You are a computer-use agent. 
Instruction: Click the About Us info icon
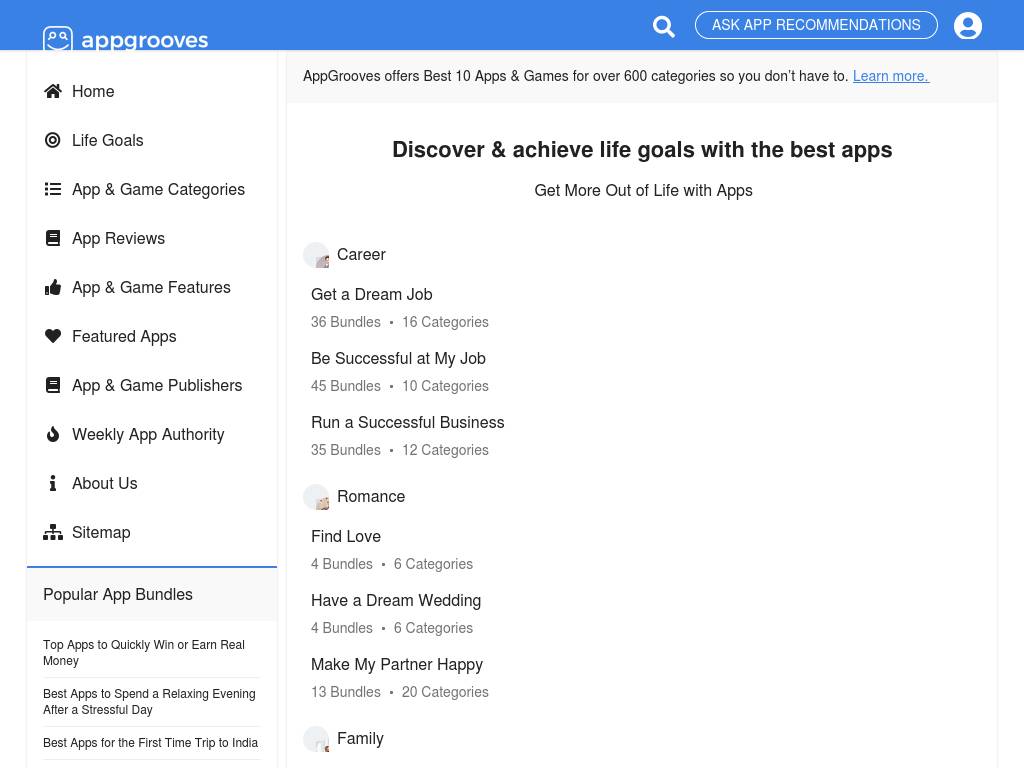(53, 483)
